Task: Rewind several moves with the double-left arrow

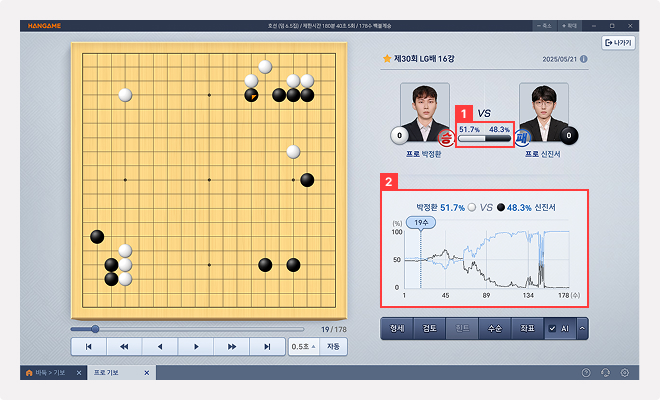Action: coord(124,347)
